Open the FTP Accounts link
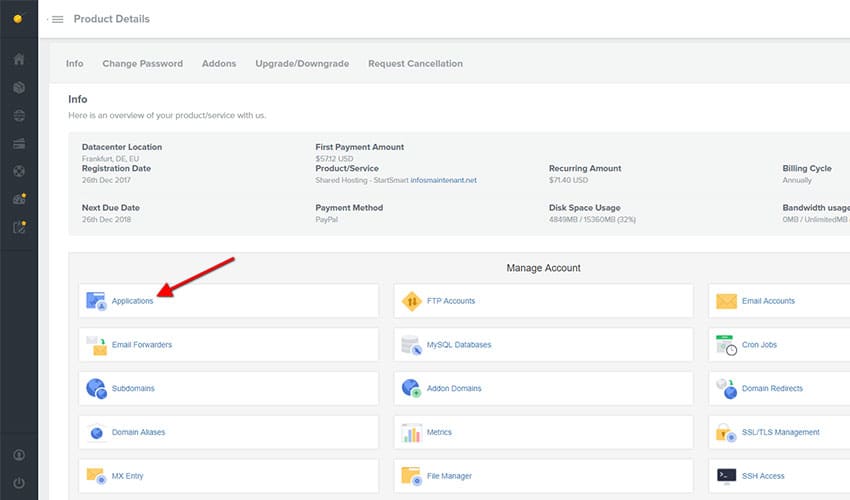The width and height of the screenshot is (850, 500). [451, 301]
